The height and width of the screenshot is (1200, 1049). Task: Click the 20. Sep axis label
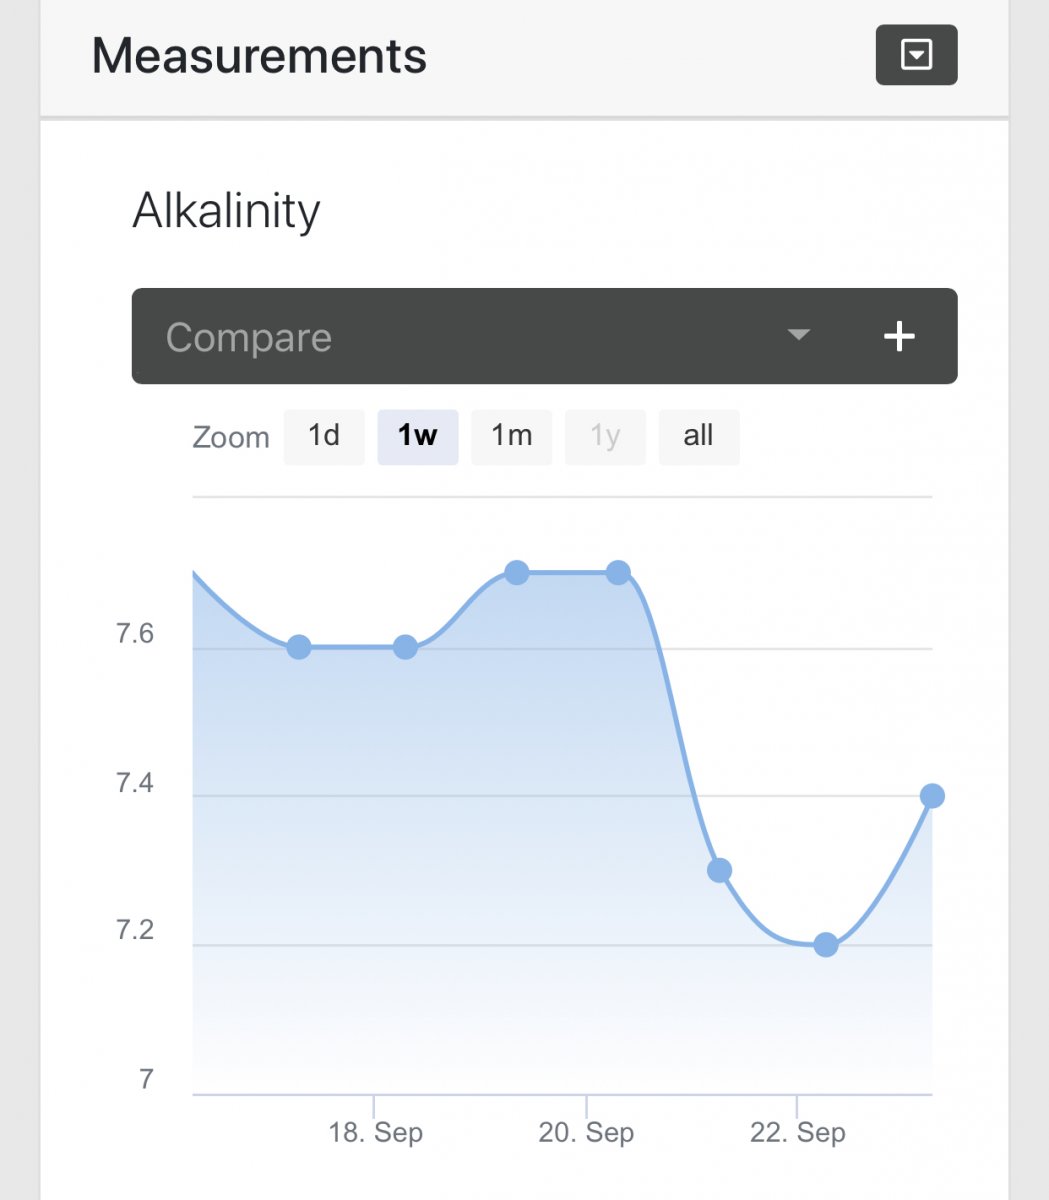(586, 1133)
